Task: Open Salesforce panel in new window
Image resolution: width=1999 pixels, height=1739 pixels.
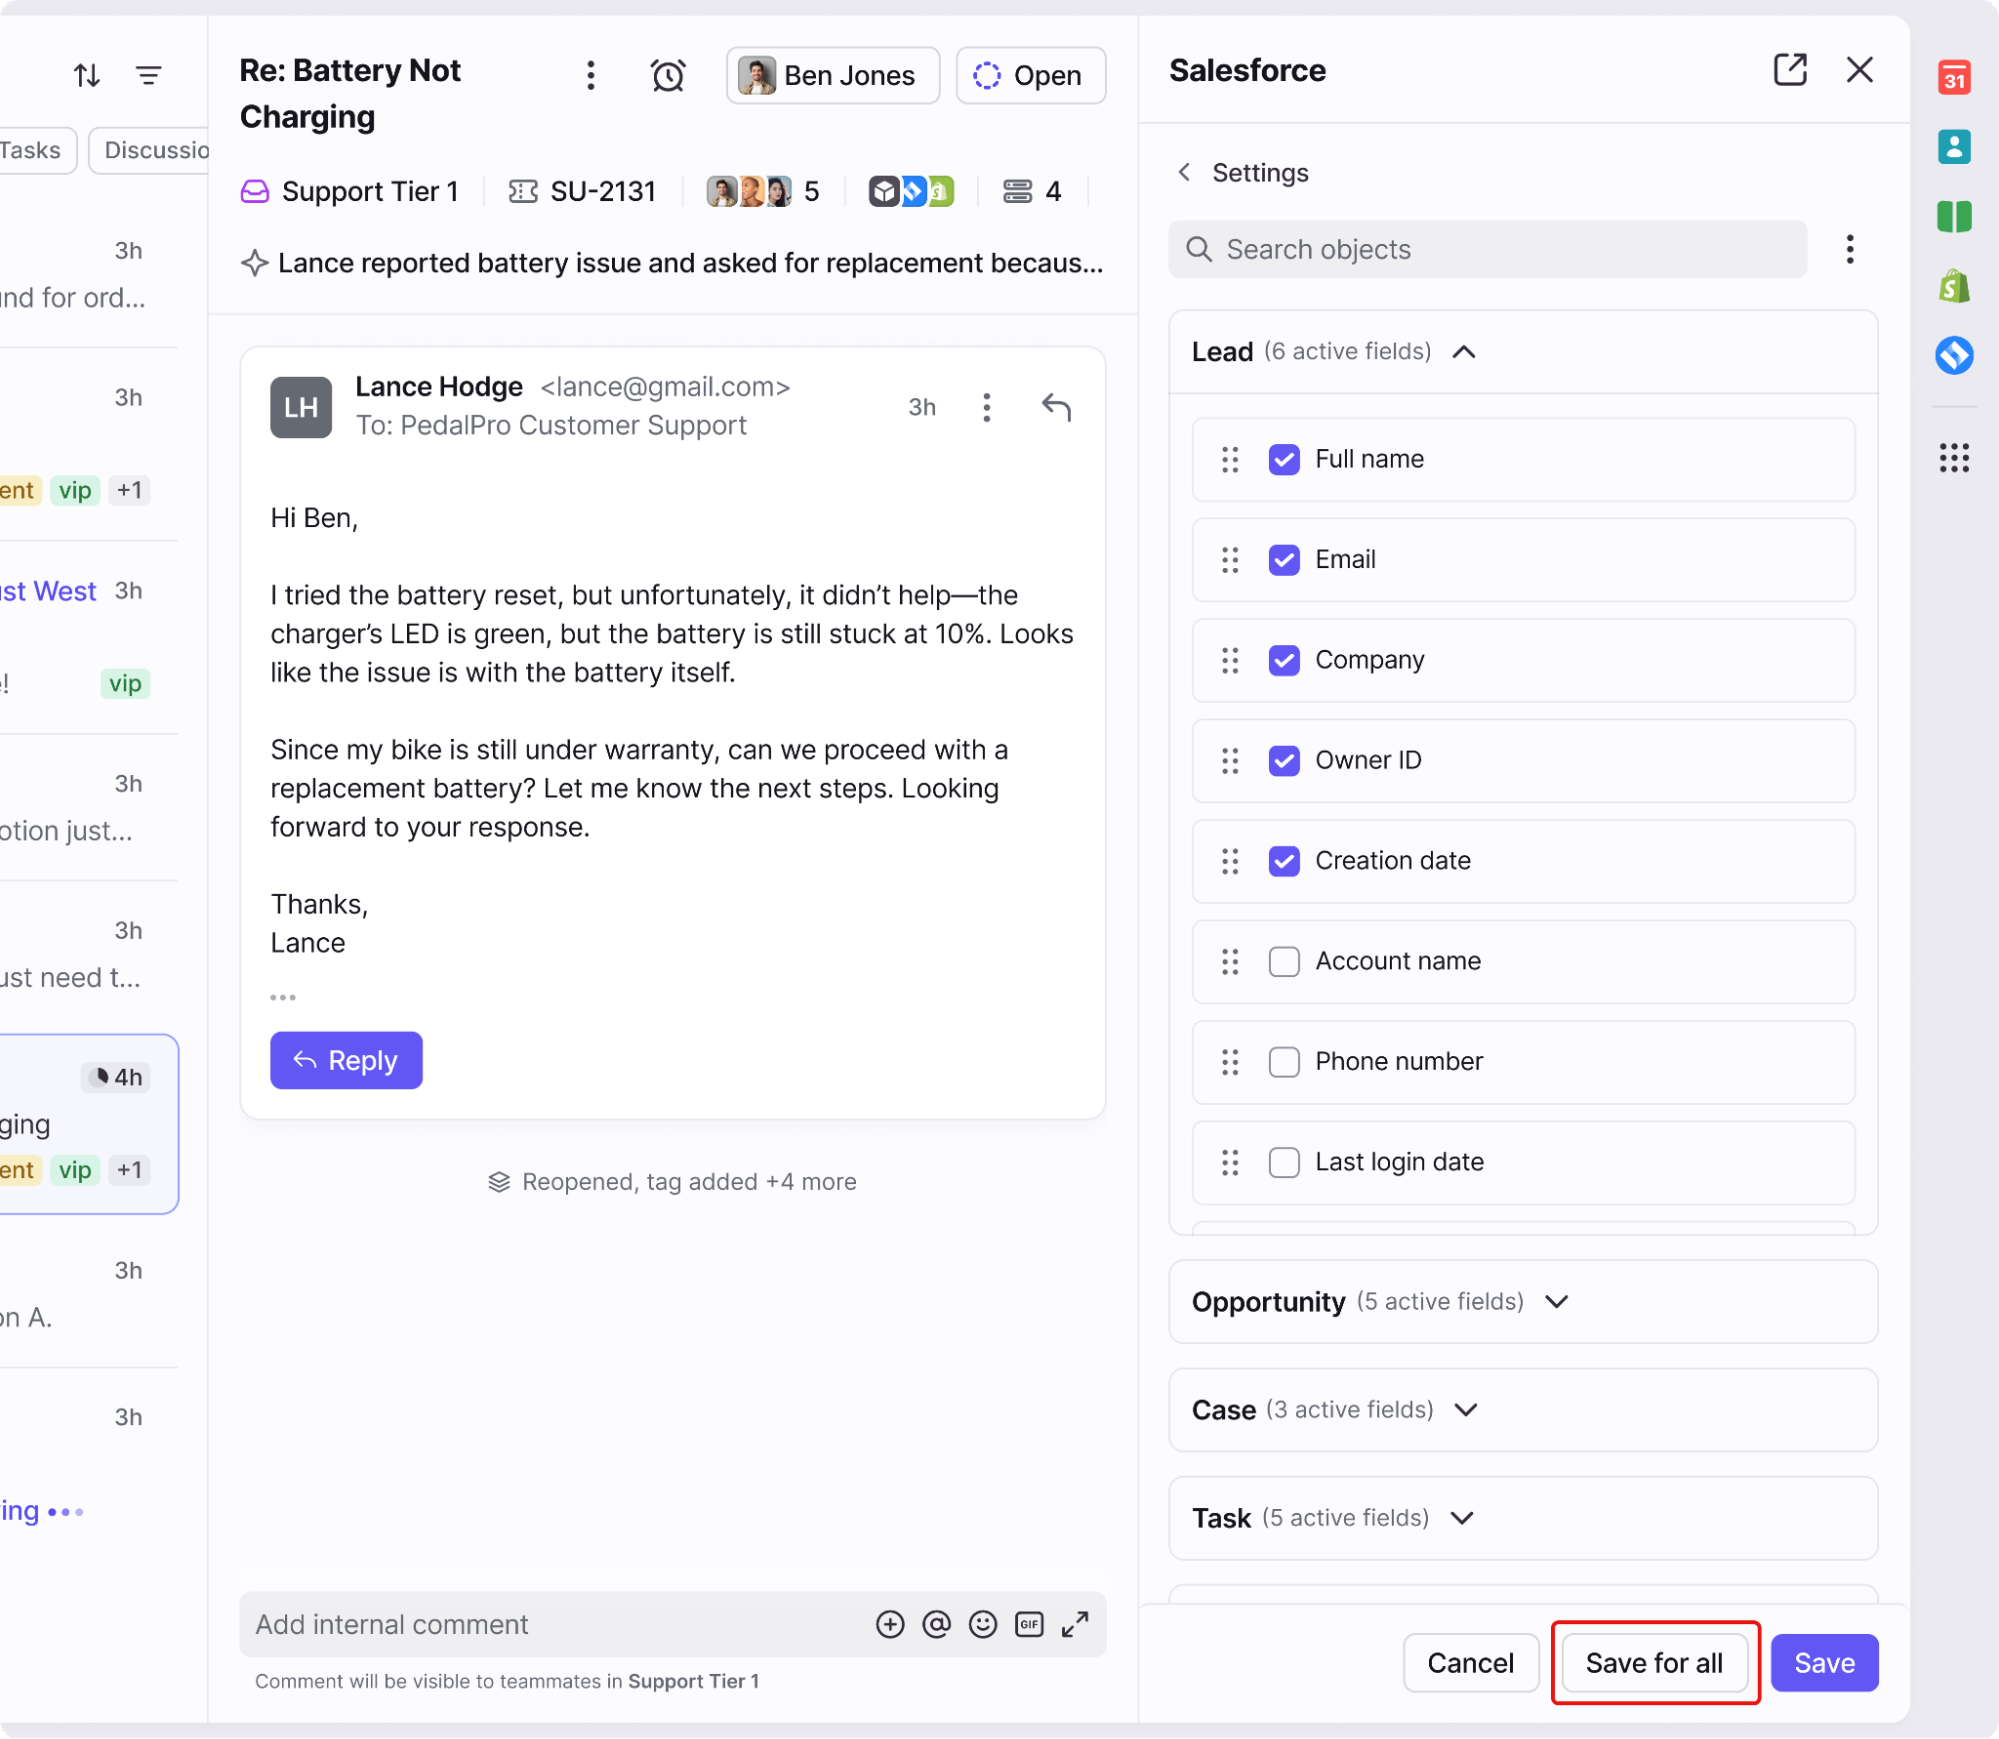Action: pyautogui.click(x=1789, y=70)
